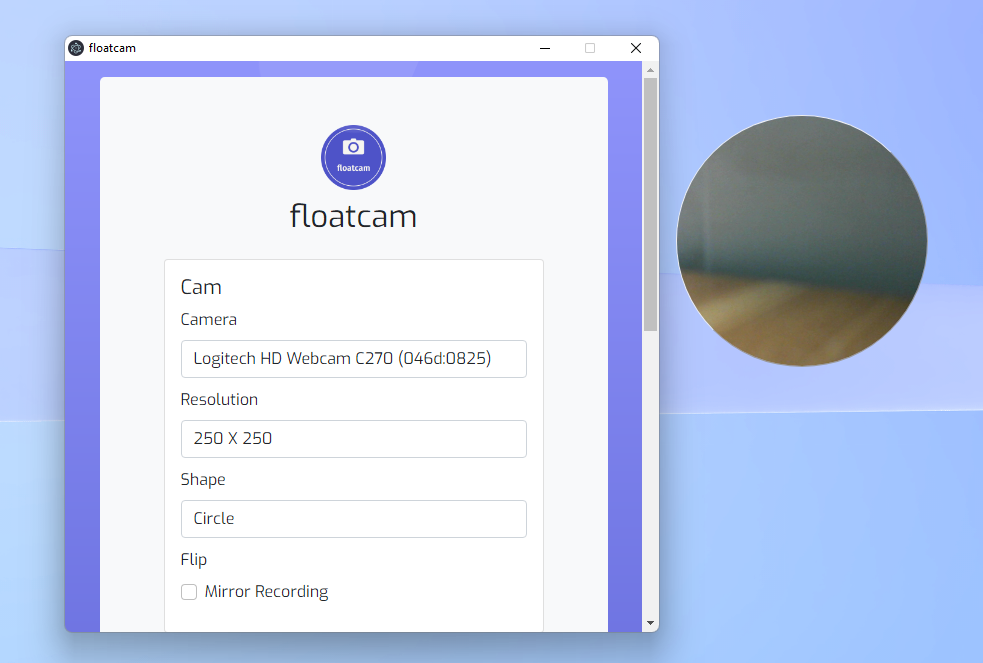Image resolution: width=983 pixels, height=663 pixels.
Task: Click the floatcam heading text
Action: (353, 216)
